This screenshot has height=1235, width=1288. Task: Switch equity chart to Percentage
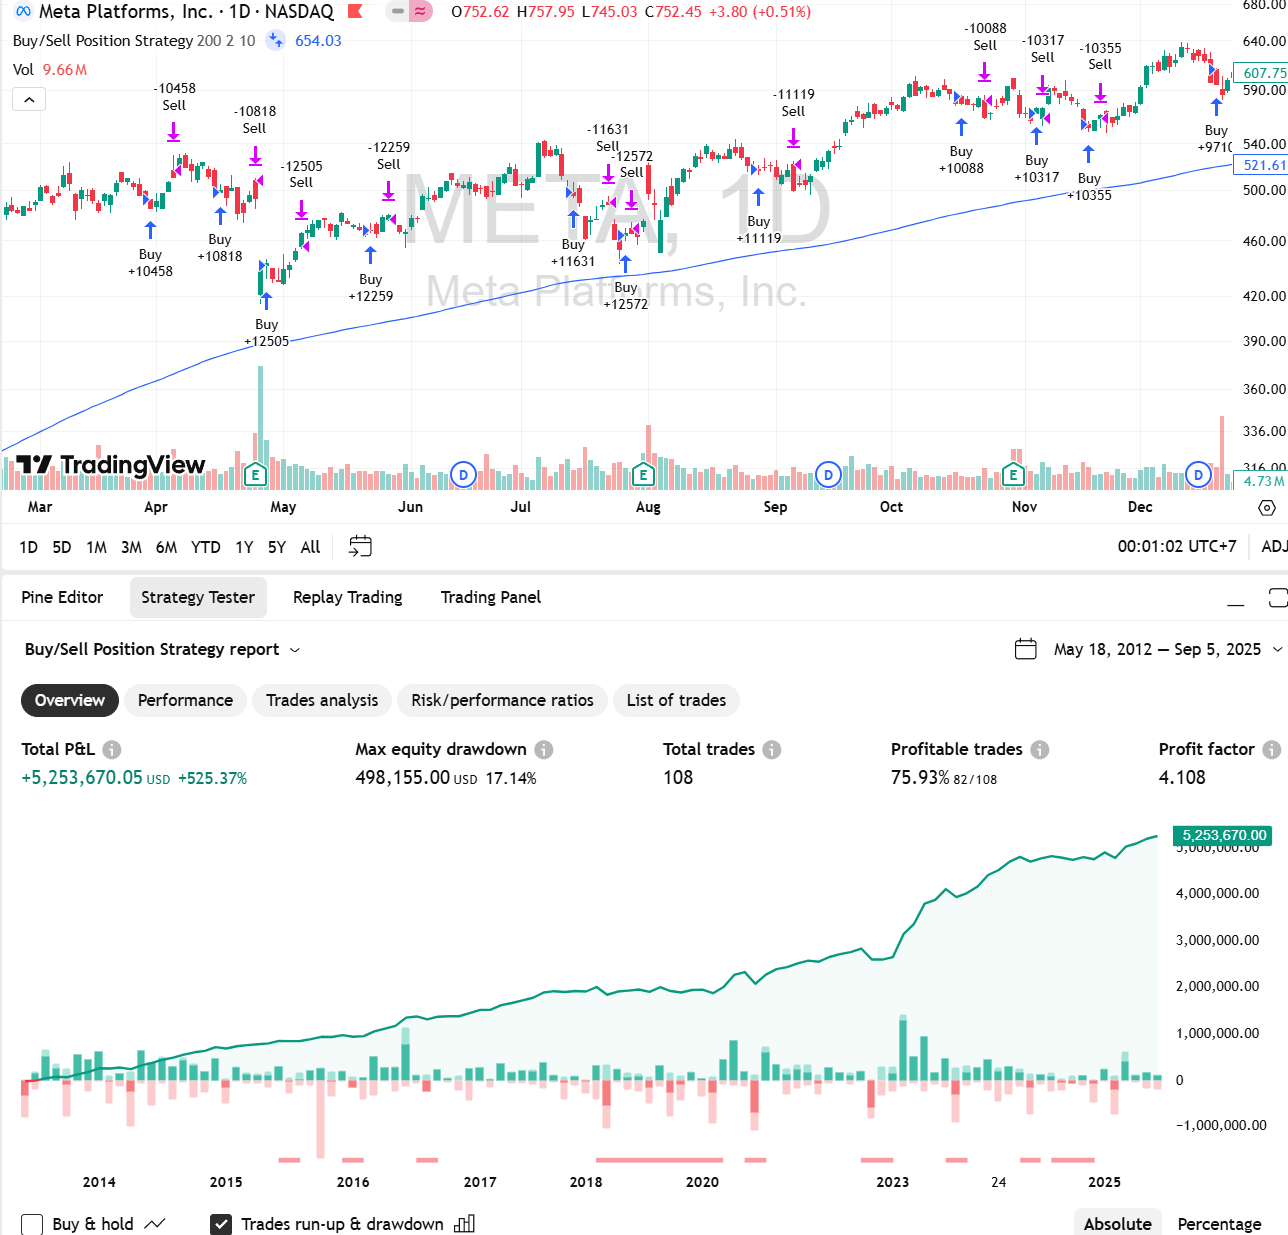click(1219, 1224)
